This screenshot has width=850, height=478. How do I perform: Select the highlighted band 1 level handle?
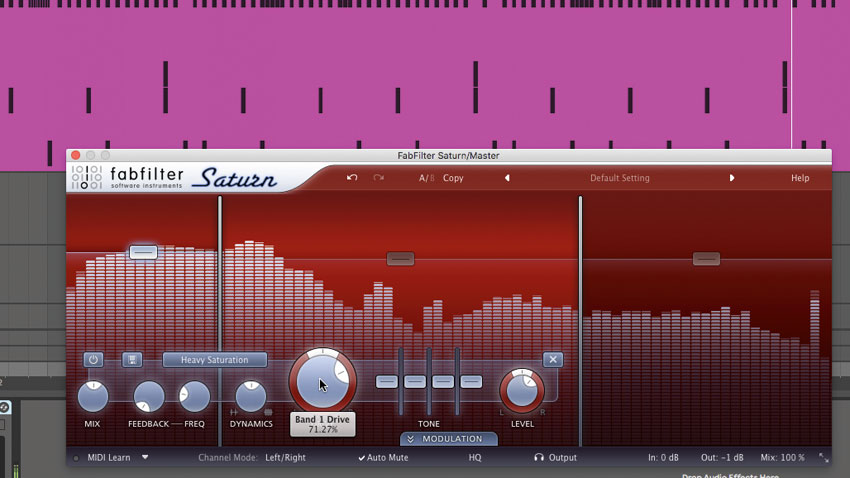(143, 252)
